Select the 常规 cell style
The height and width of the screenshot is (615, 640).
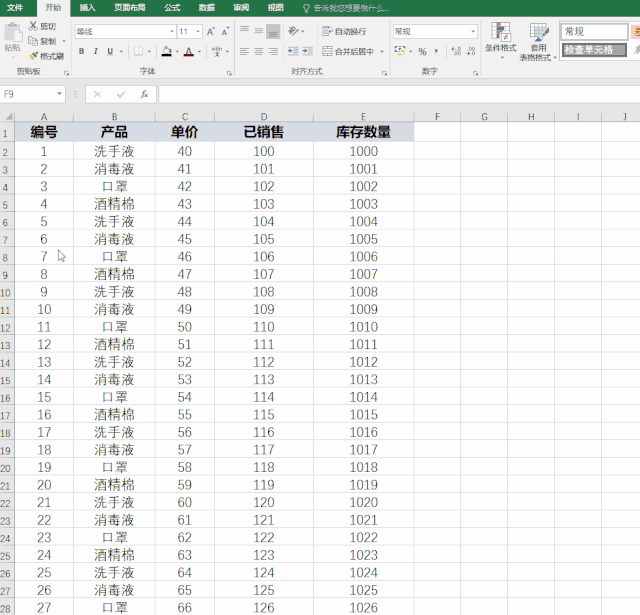coord(594,31)
